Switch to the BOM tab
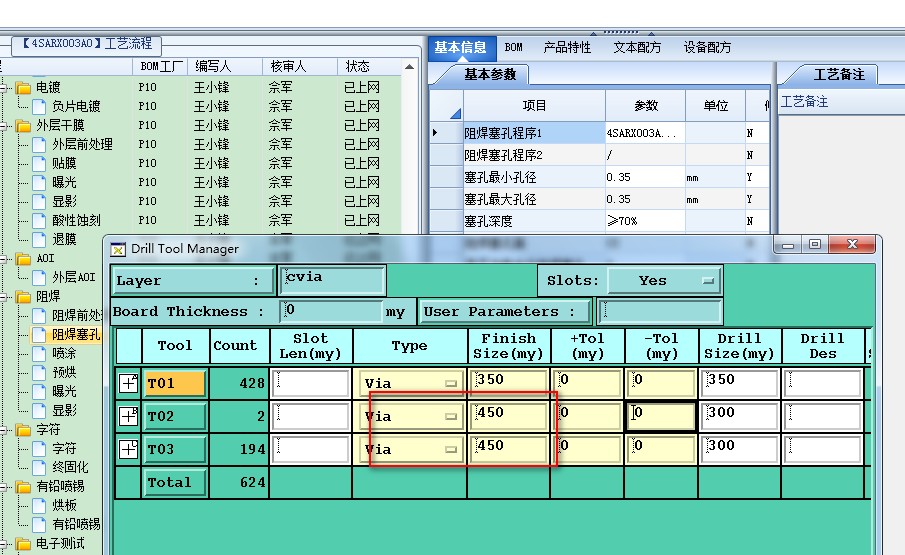The image size is (905, 555). (514, 47)
